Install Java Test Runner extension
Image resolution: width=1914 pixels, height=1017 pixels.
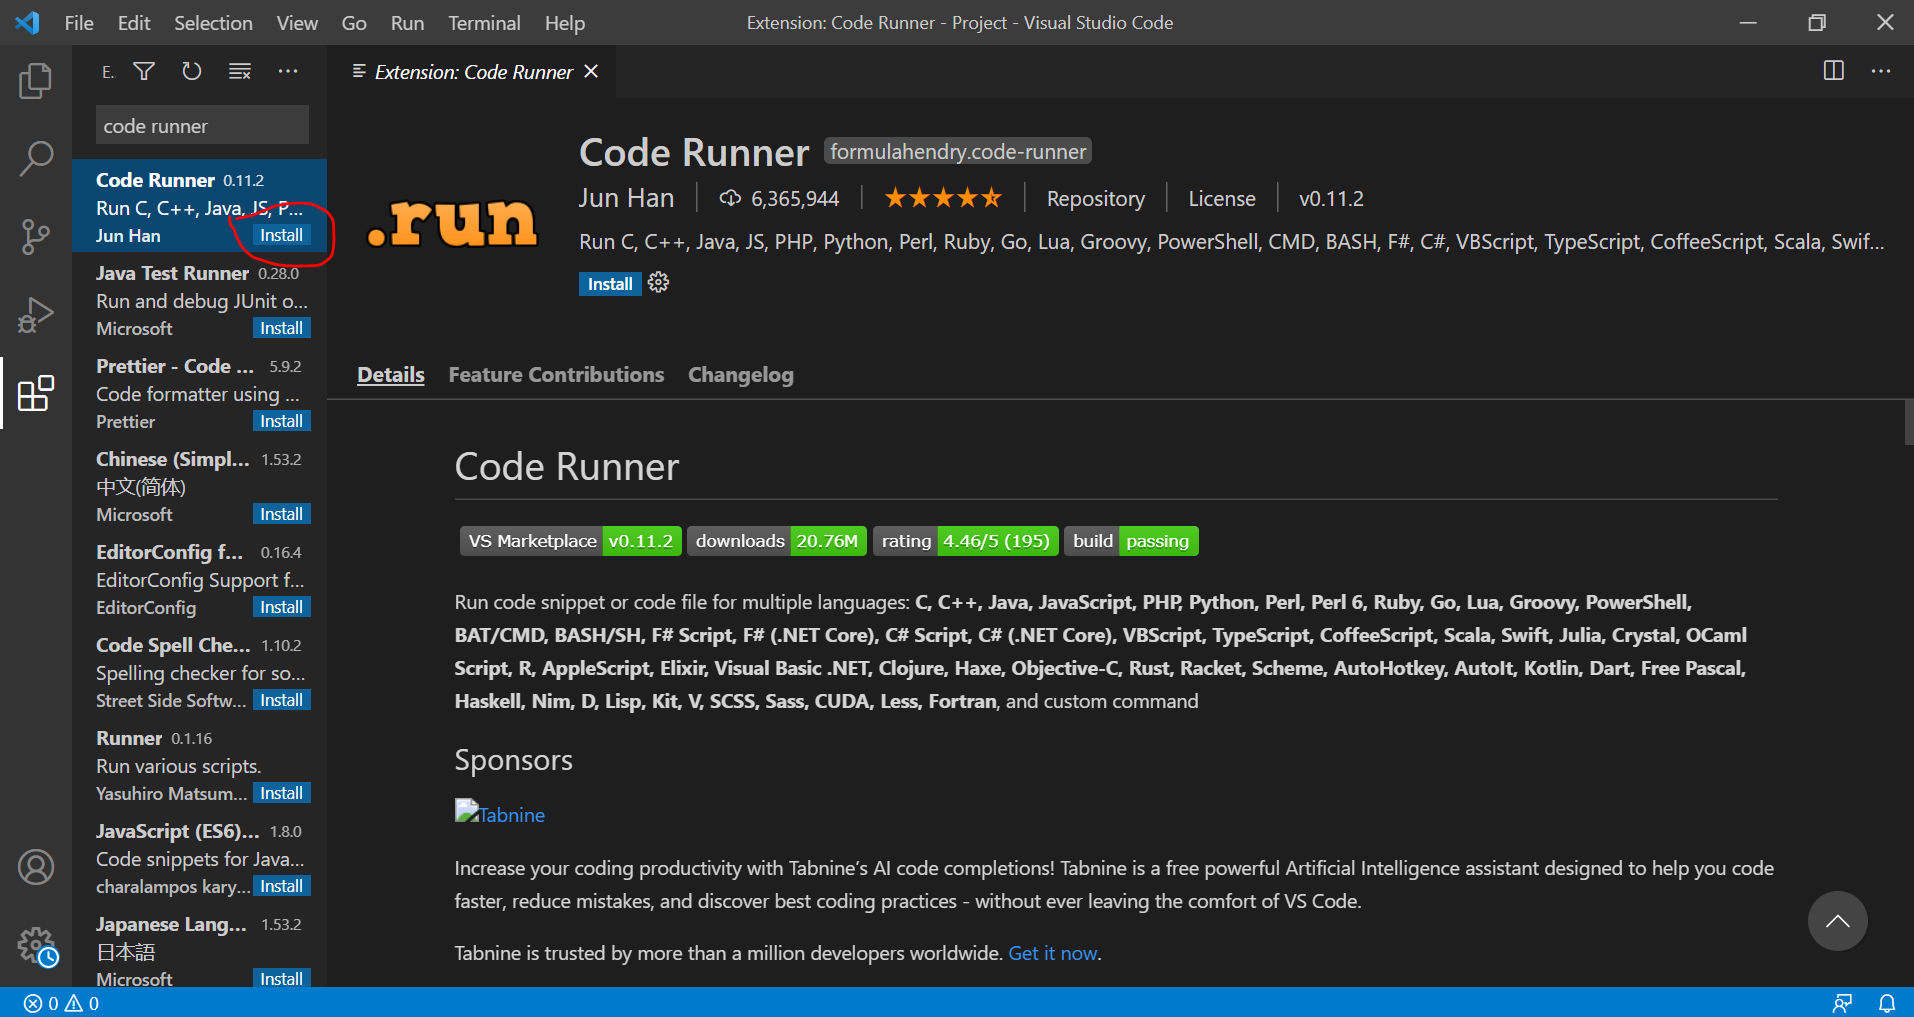tap(281, 328)
